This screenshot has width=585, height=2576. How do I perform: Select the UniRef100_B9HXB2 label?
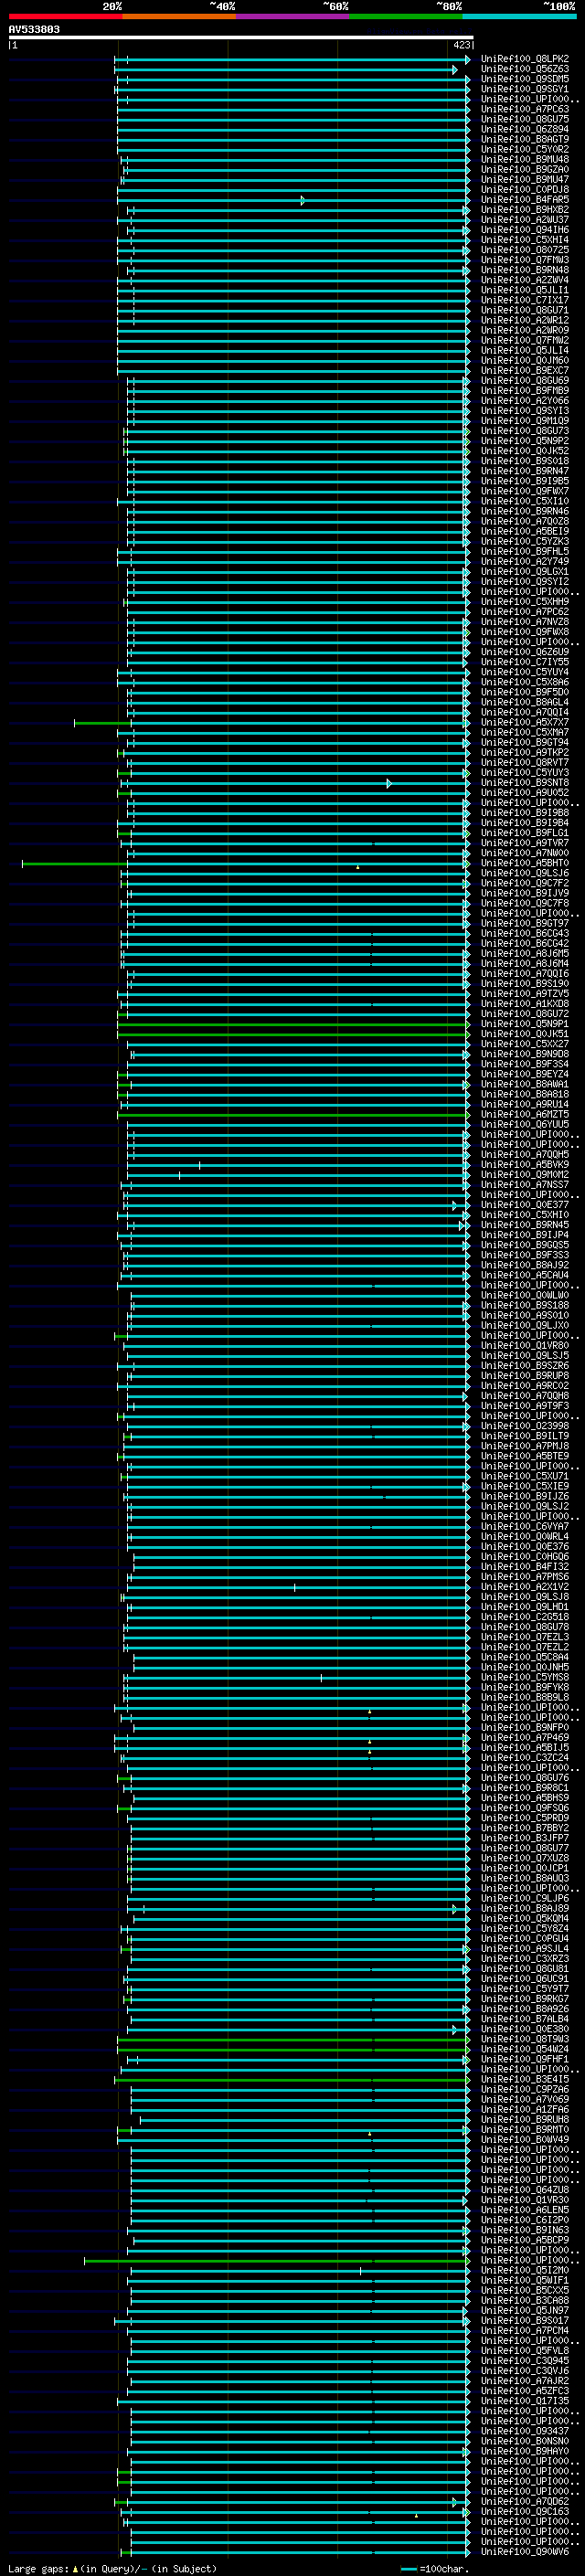point(525,210)
